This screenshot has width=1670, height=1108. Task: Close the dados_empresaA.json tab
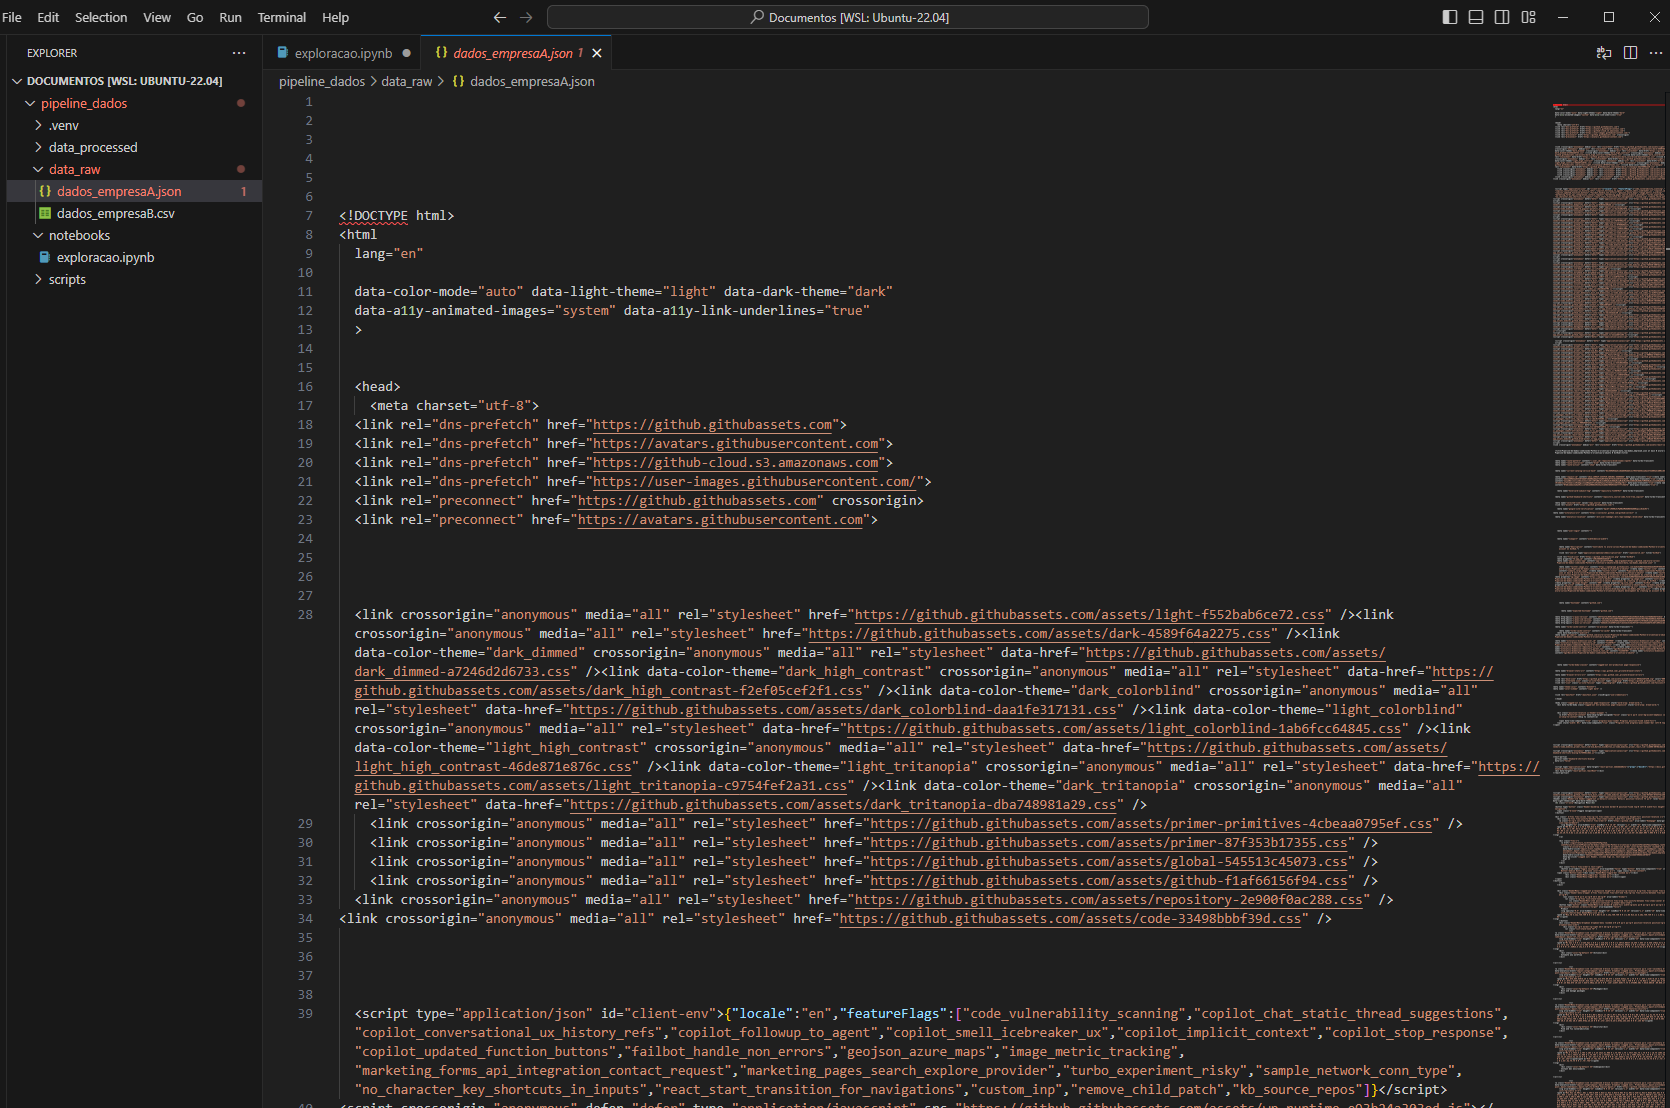597,53
